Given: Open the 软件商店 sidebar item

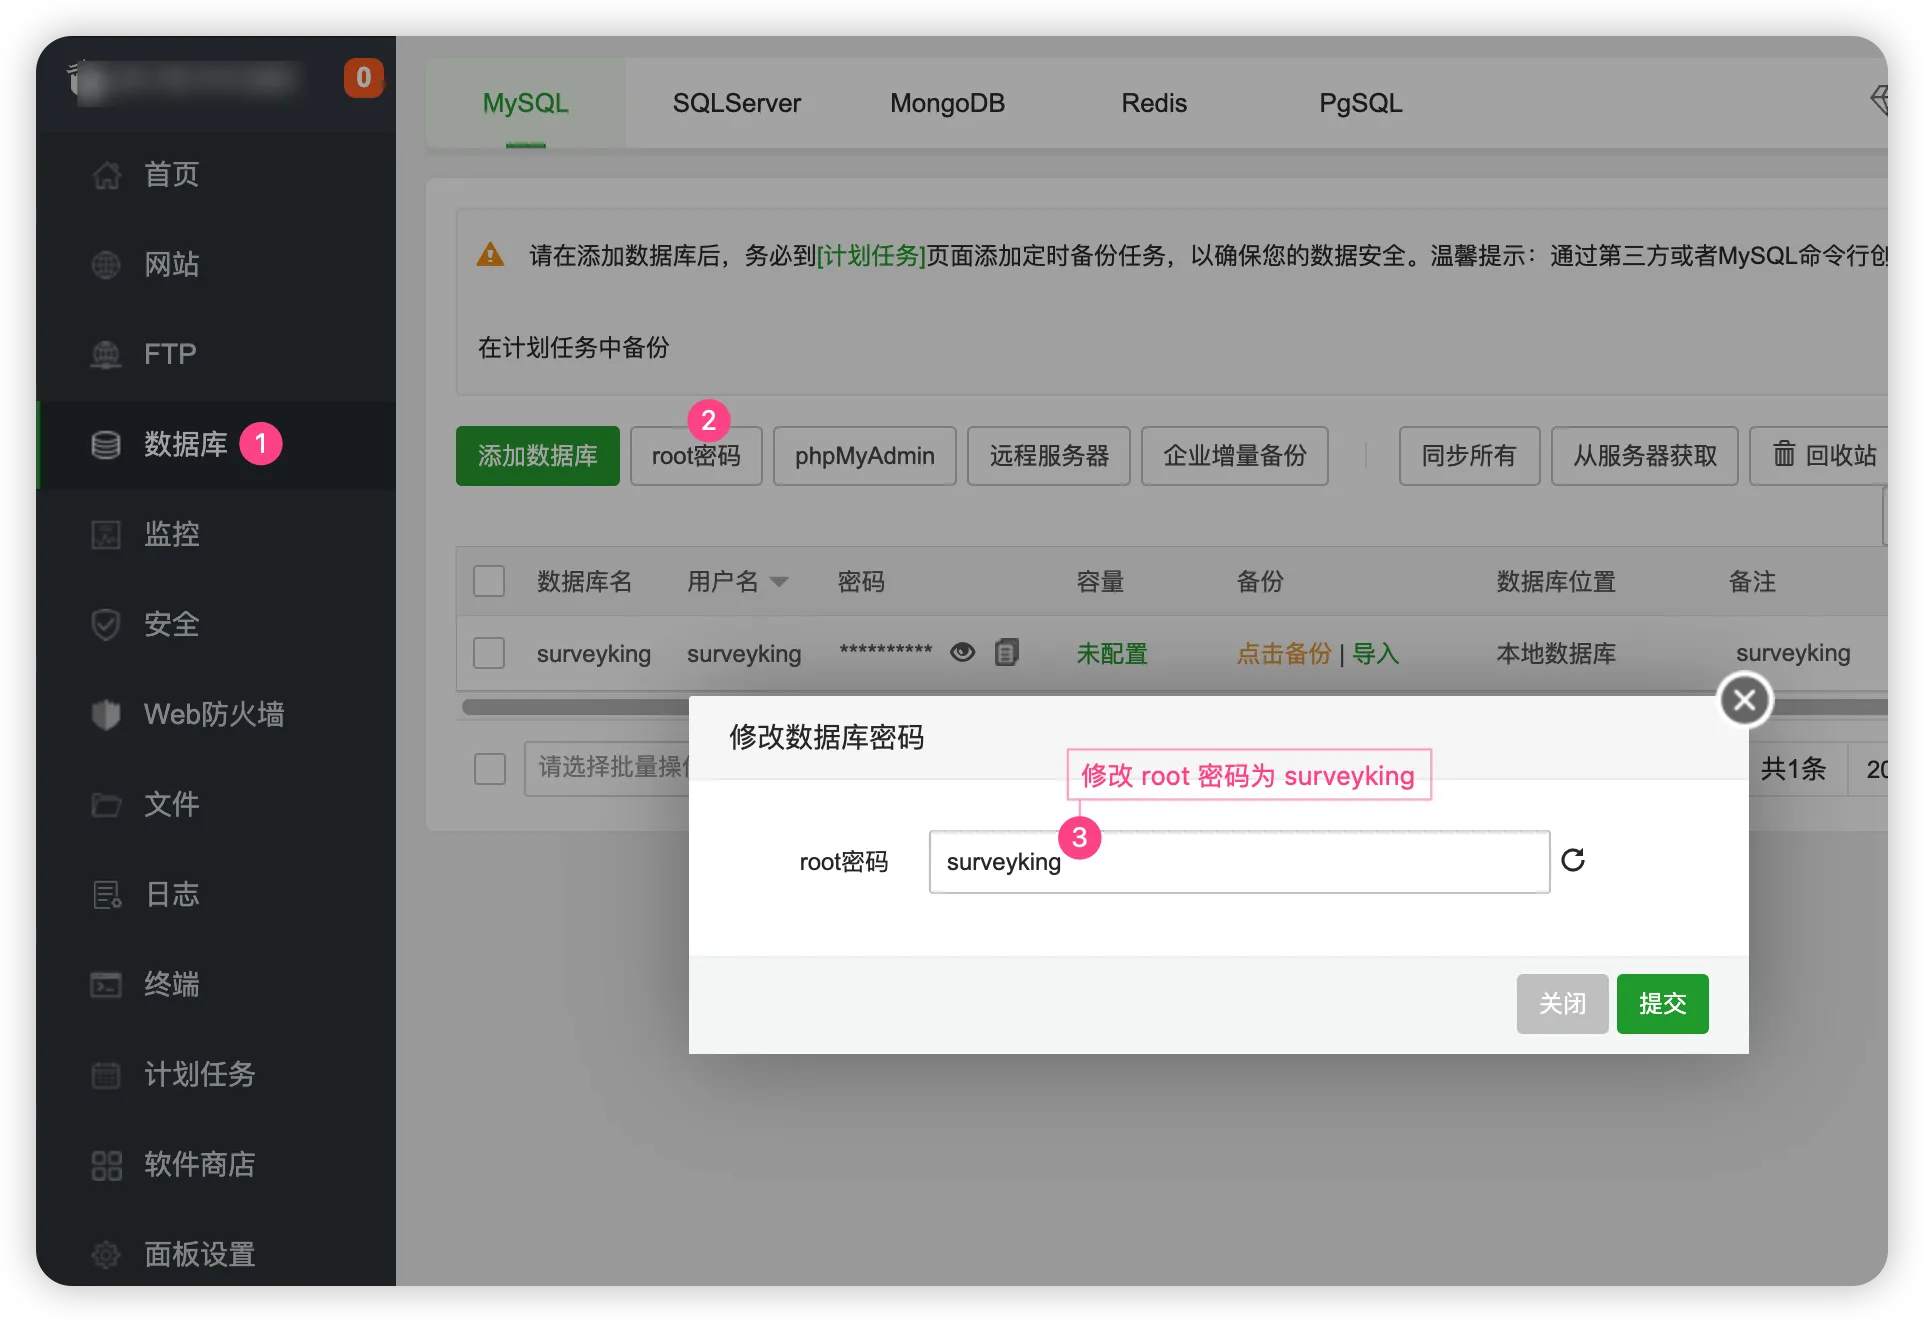Looking at the screenshot, I should point(200,1164).
